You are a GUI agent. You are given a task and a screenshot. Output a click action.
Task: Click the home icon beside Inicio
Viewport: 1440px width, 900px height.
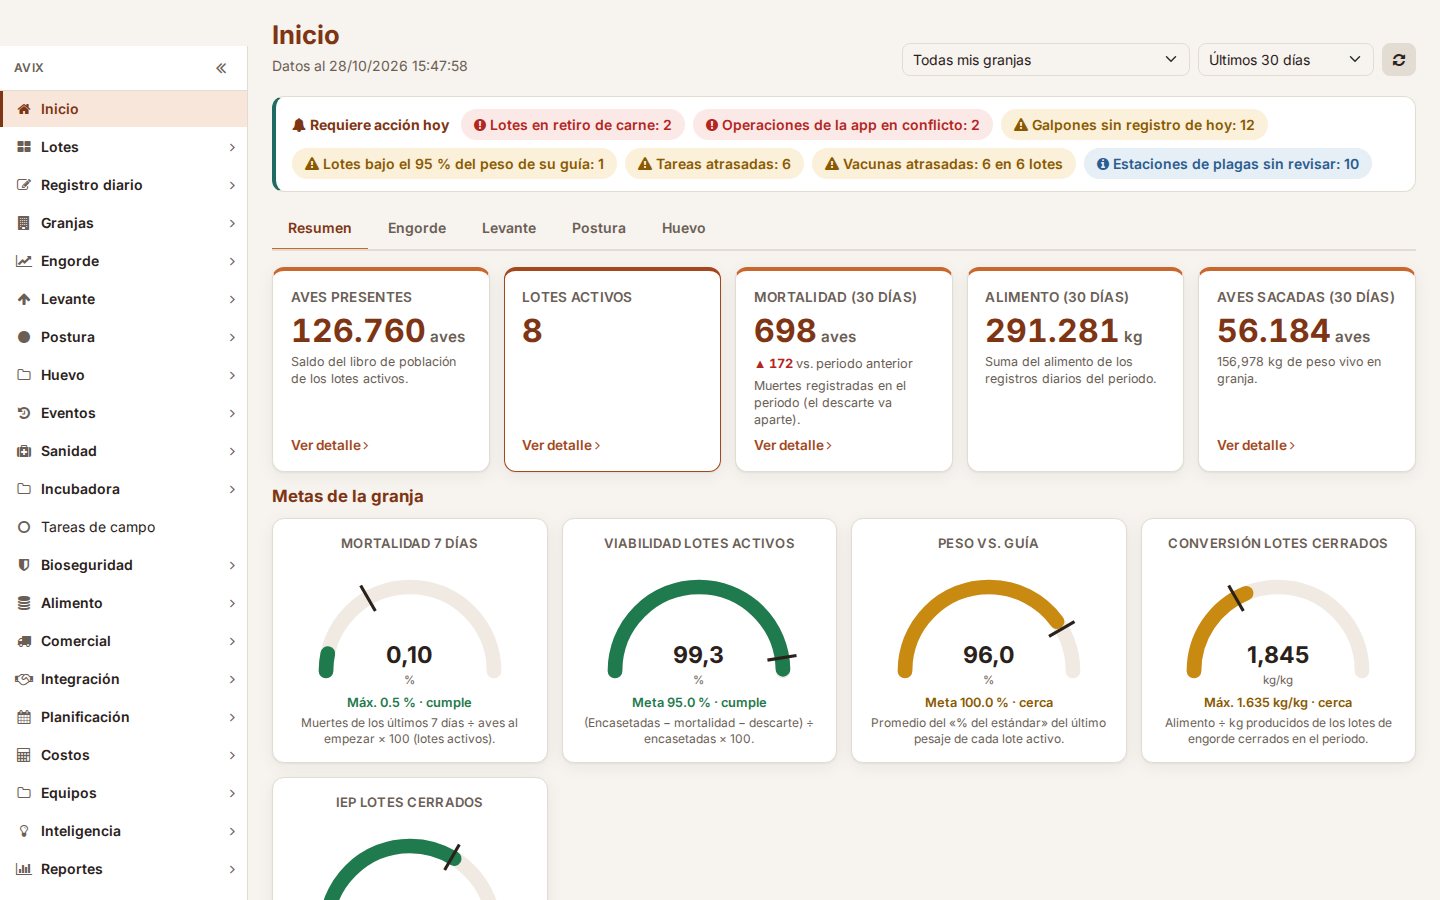click(24, 109)
